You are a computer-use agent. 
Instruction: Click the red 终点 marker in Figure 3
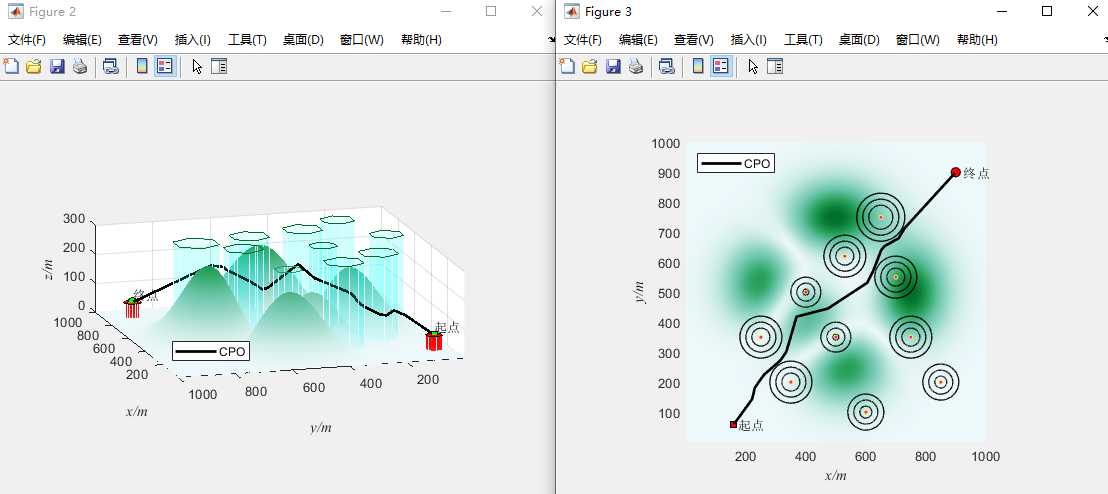(955, 172)
